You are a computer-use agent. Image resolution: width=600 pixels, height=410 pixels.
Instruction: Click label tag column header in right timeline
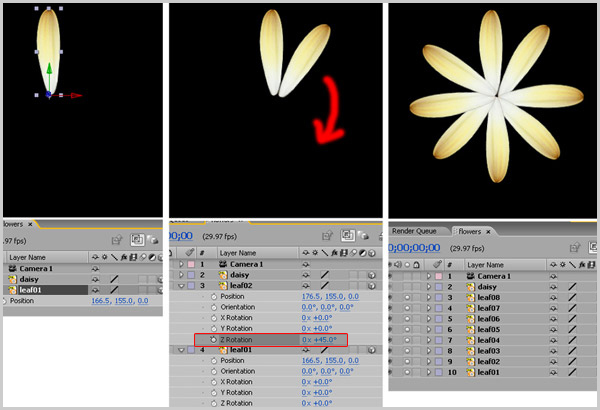(438, 264)
